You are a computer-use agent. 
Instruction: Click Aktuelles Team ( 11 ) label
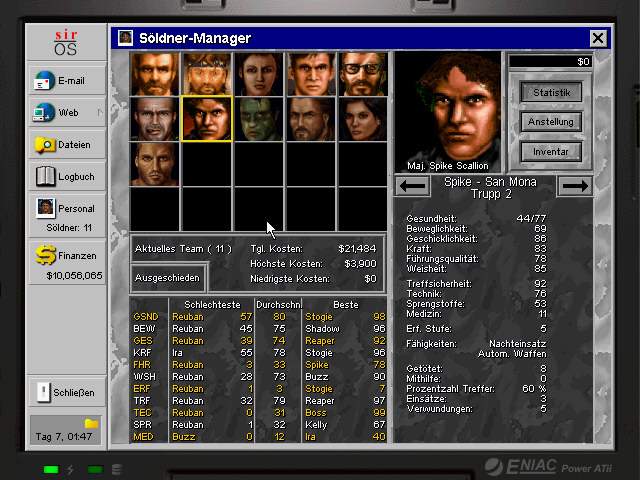pyautogui.click(x=183, y=249)
